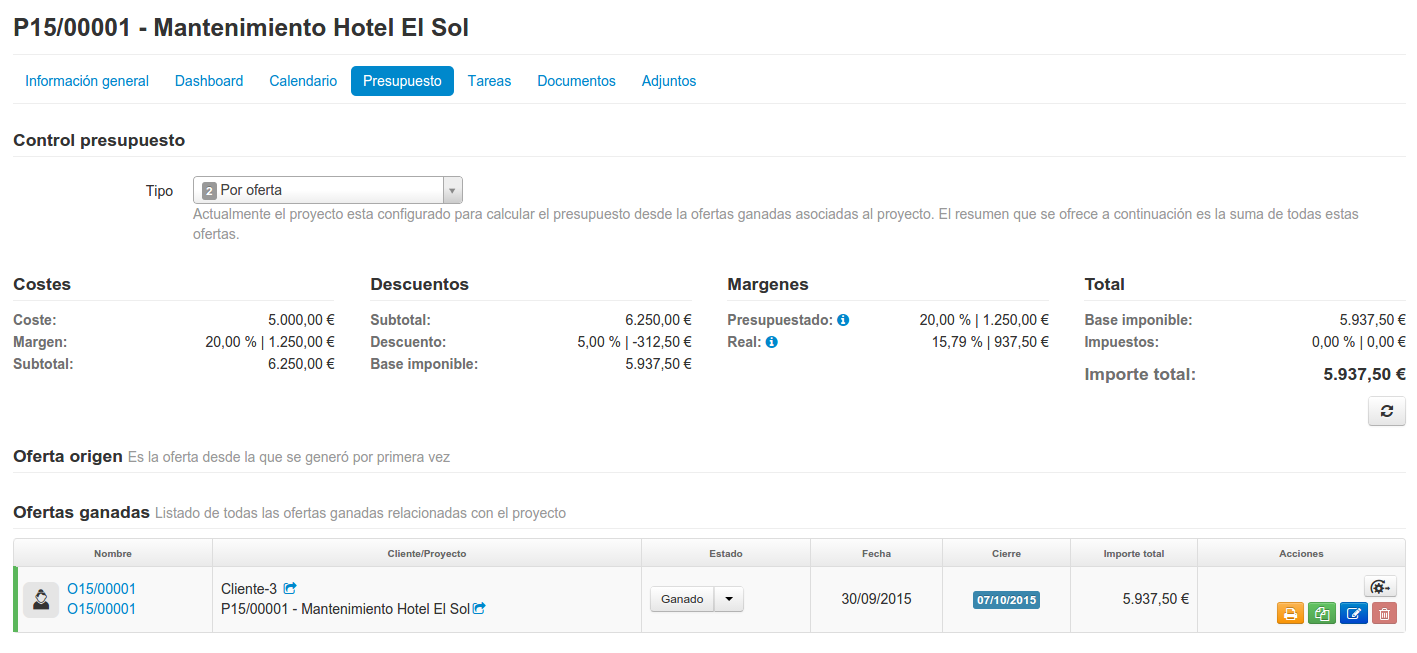1417x653 pixels.
Task: Click project name in Cliente/Proyecto cell
Action: pyautogui.click(x=345, y=609)
